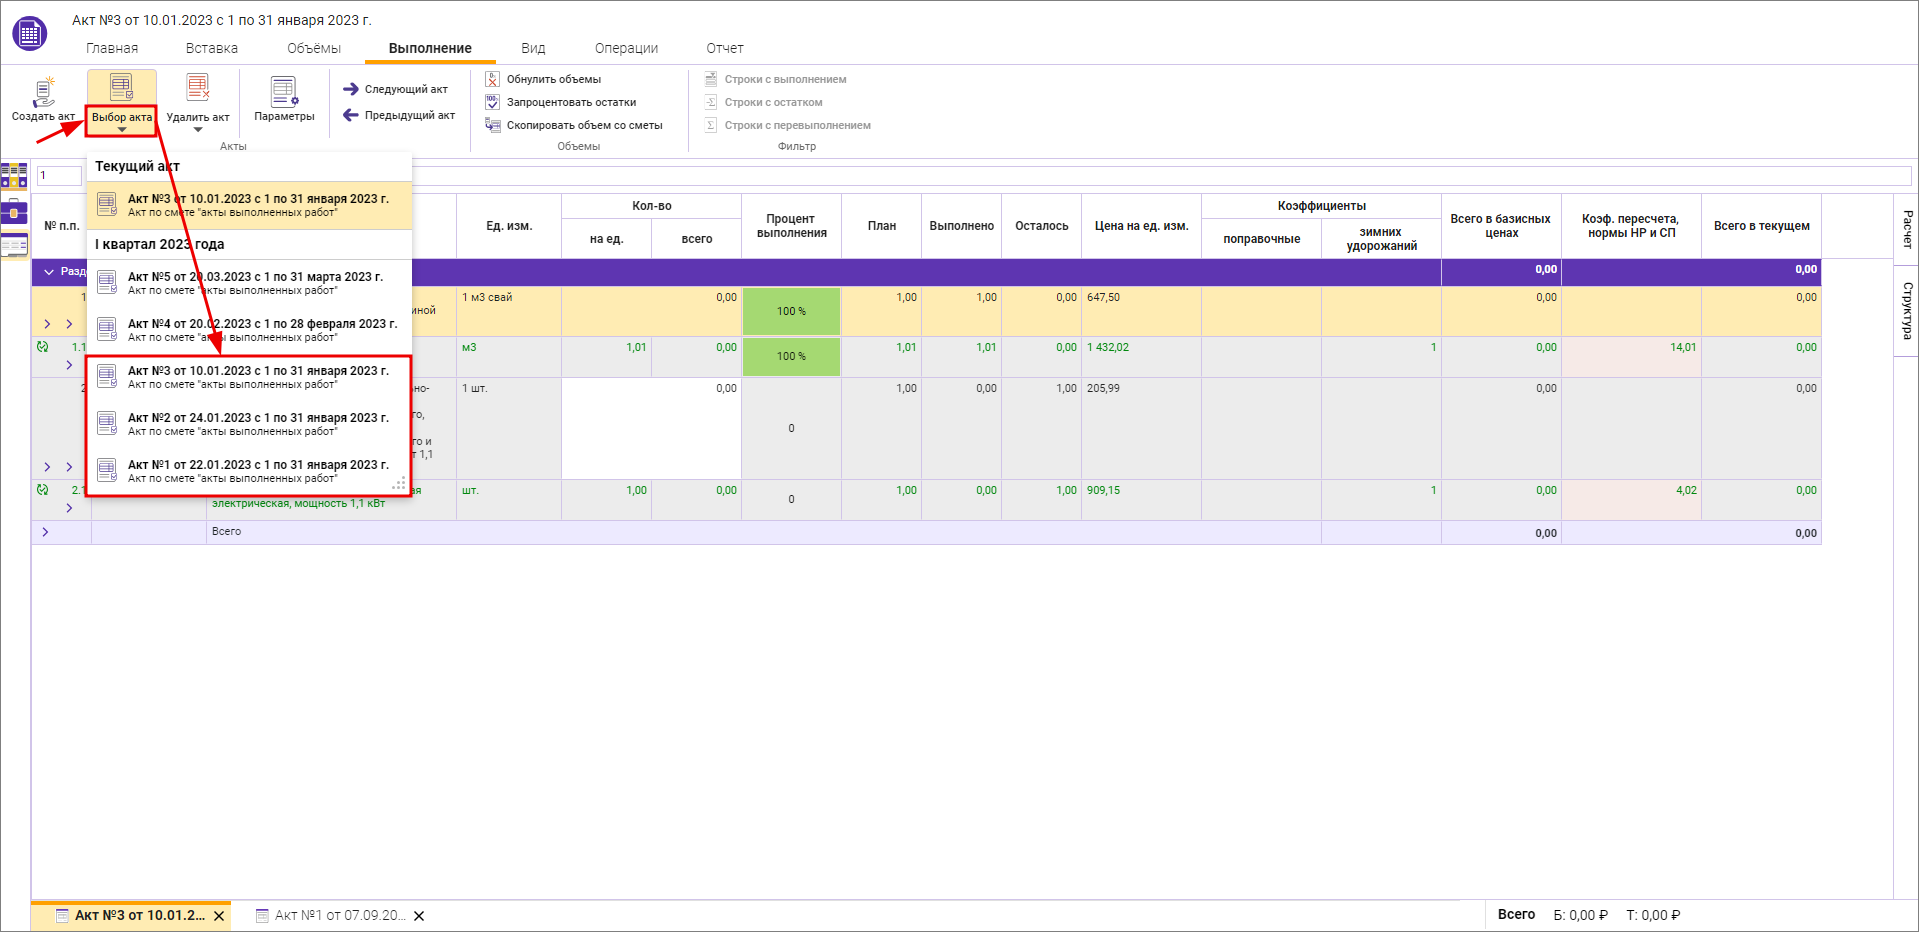
Task: Open the Выбор акта dropdown button
Action: [121, 102]
